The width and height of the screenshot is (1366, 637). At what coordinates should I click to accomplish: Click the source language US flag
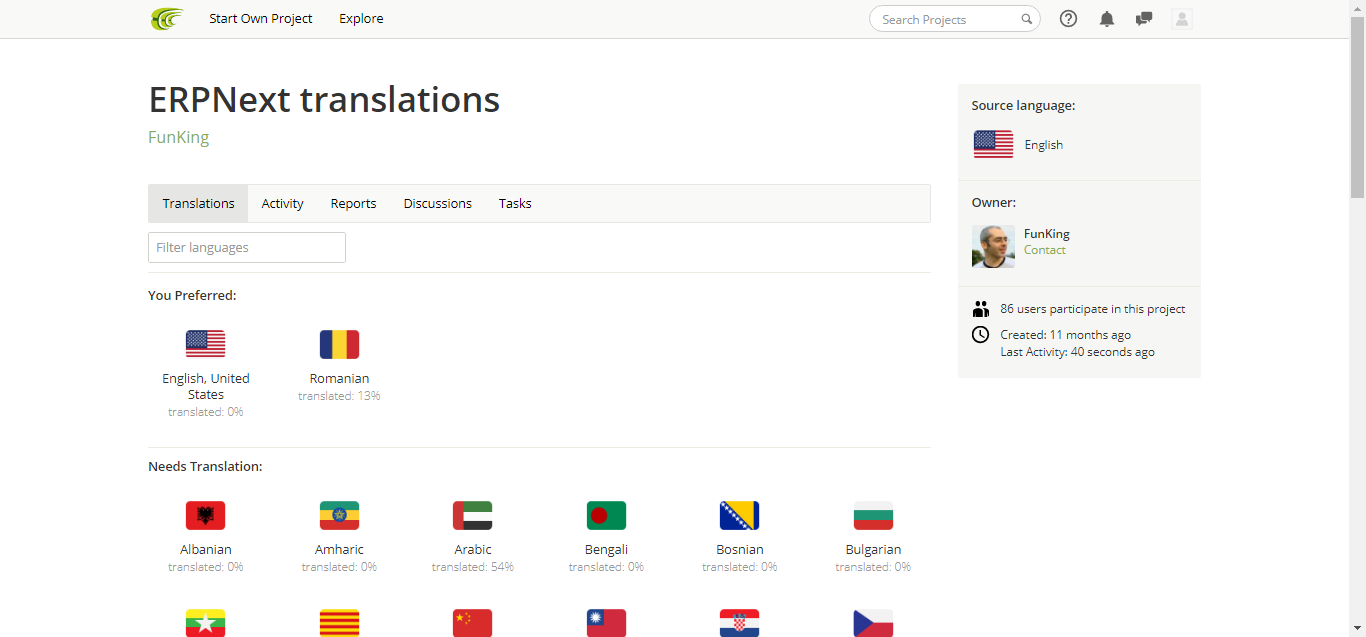993,144
